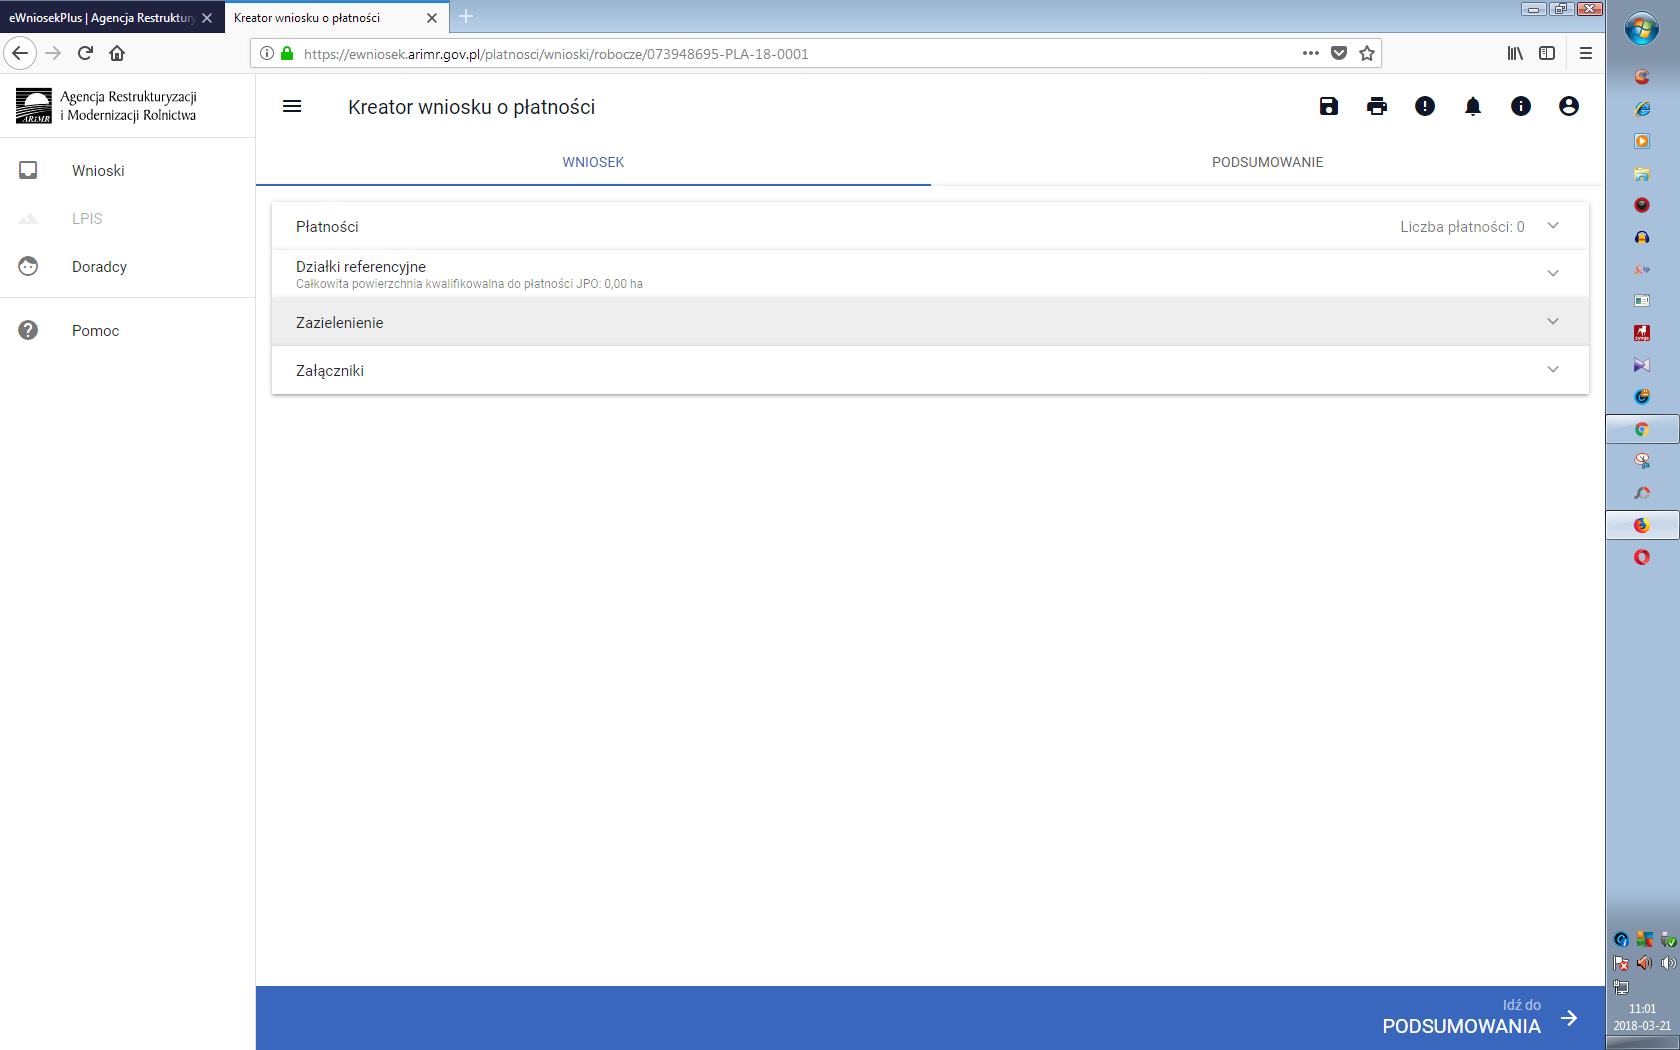Open the errors exclamation mark icon

pyautogui.click(x=1424, y=106)
